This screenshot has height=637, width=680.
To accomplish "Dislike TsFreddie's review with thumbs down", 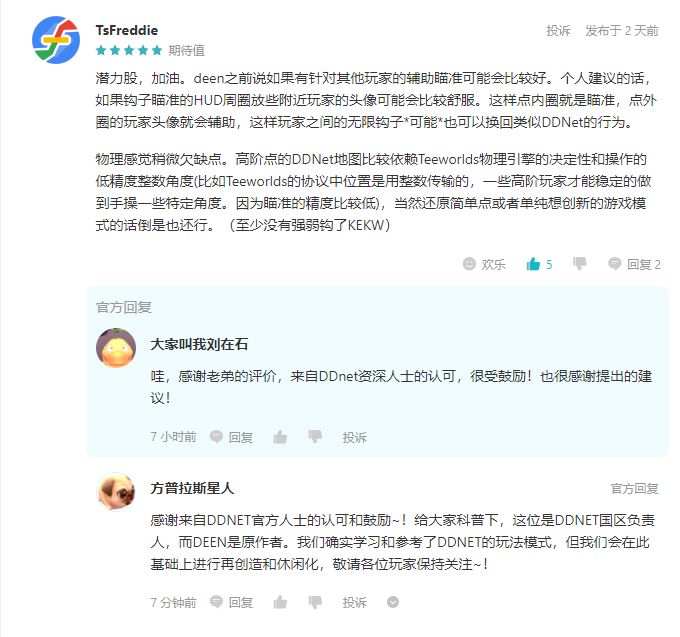I will click(x=579, y=264).
